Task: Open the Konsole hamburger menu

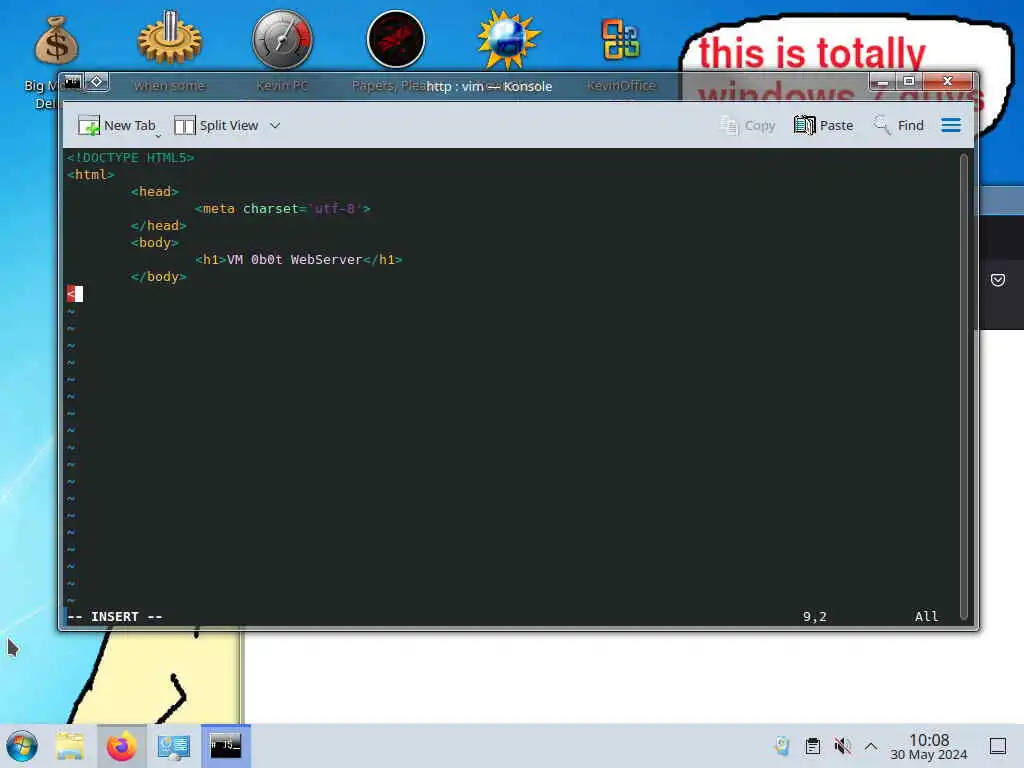Action: [x=951, y=125]
